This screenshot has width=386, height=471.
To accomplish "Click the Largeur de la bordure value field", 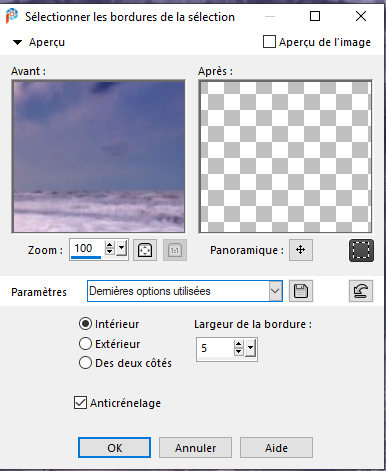I will [x=215, y=348].
